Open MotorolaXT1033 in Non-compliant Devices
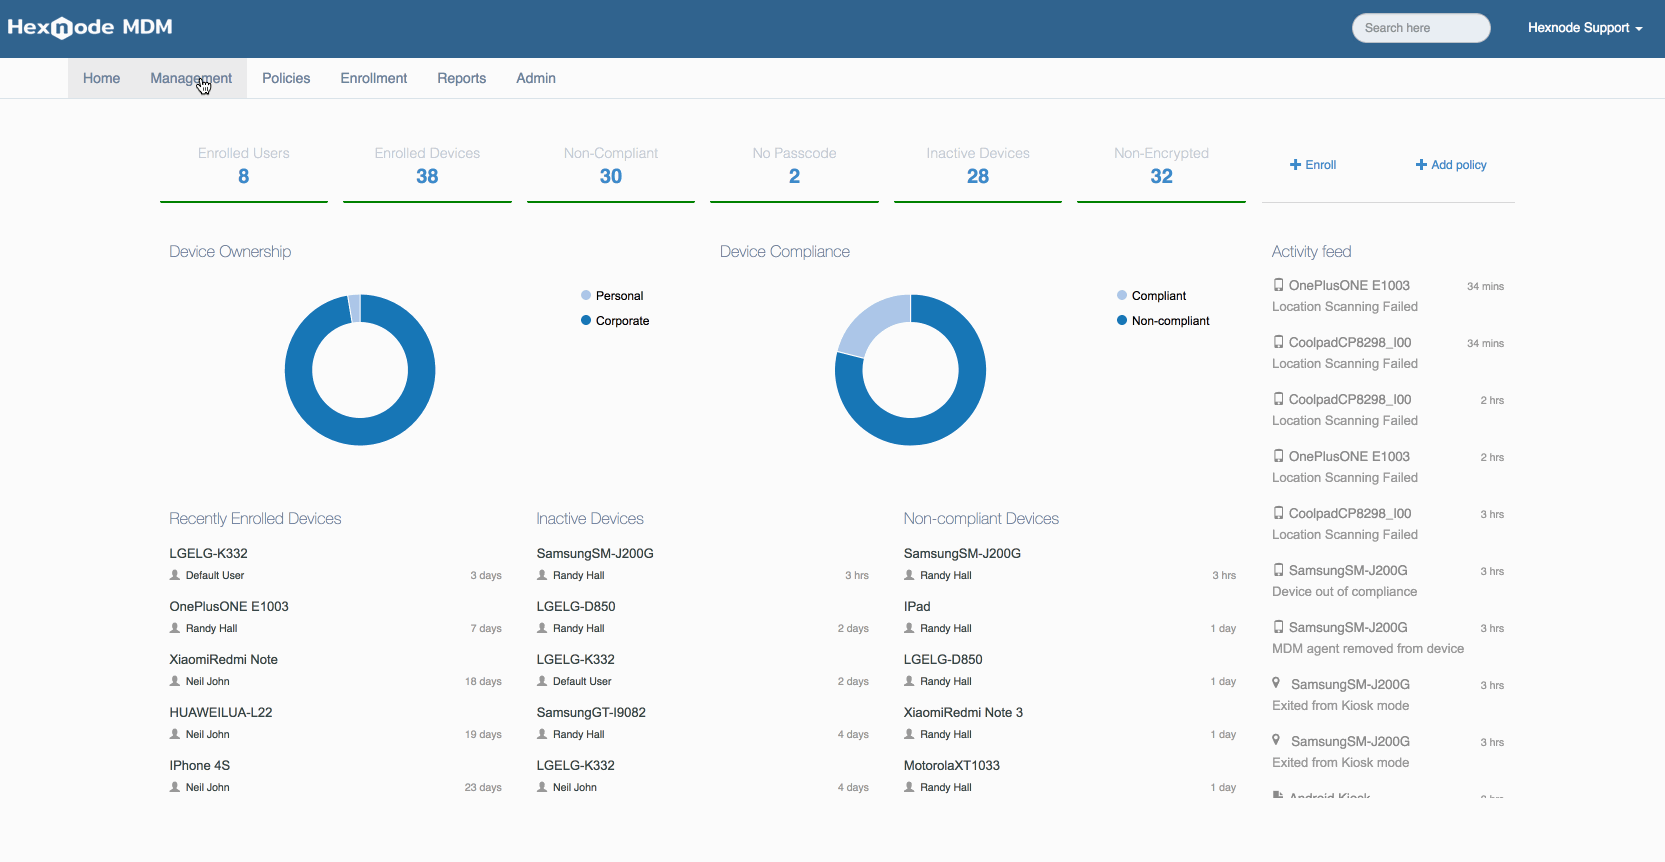 click(x=952, y=765)
